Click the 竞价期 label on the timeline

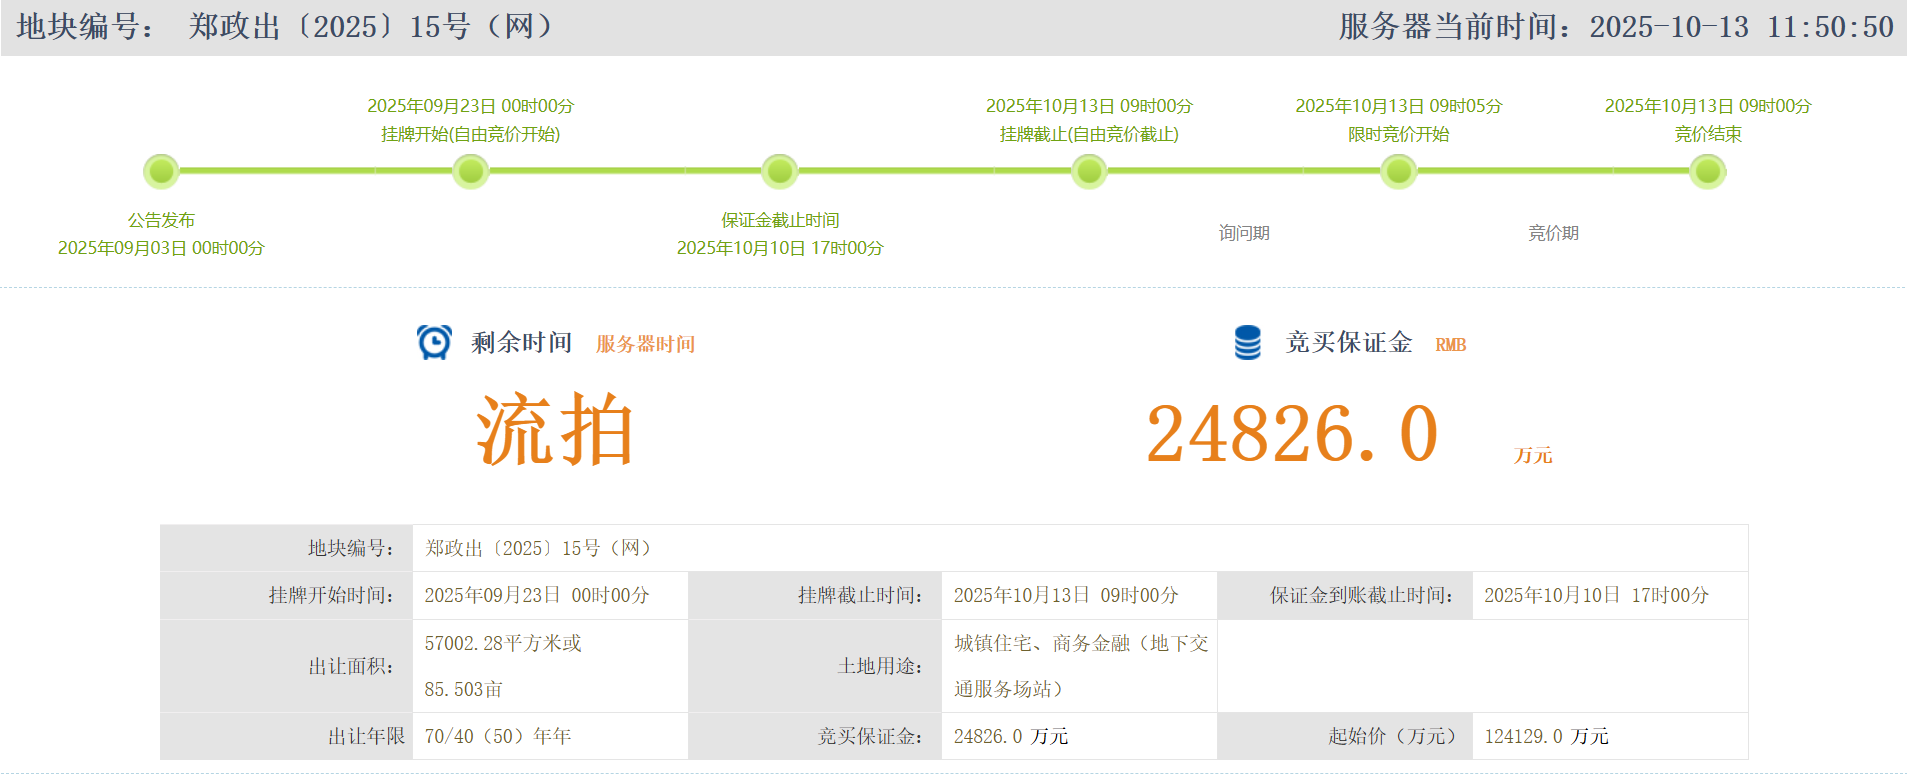1553,233
